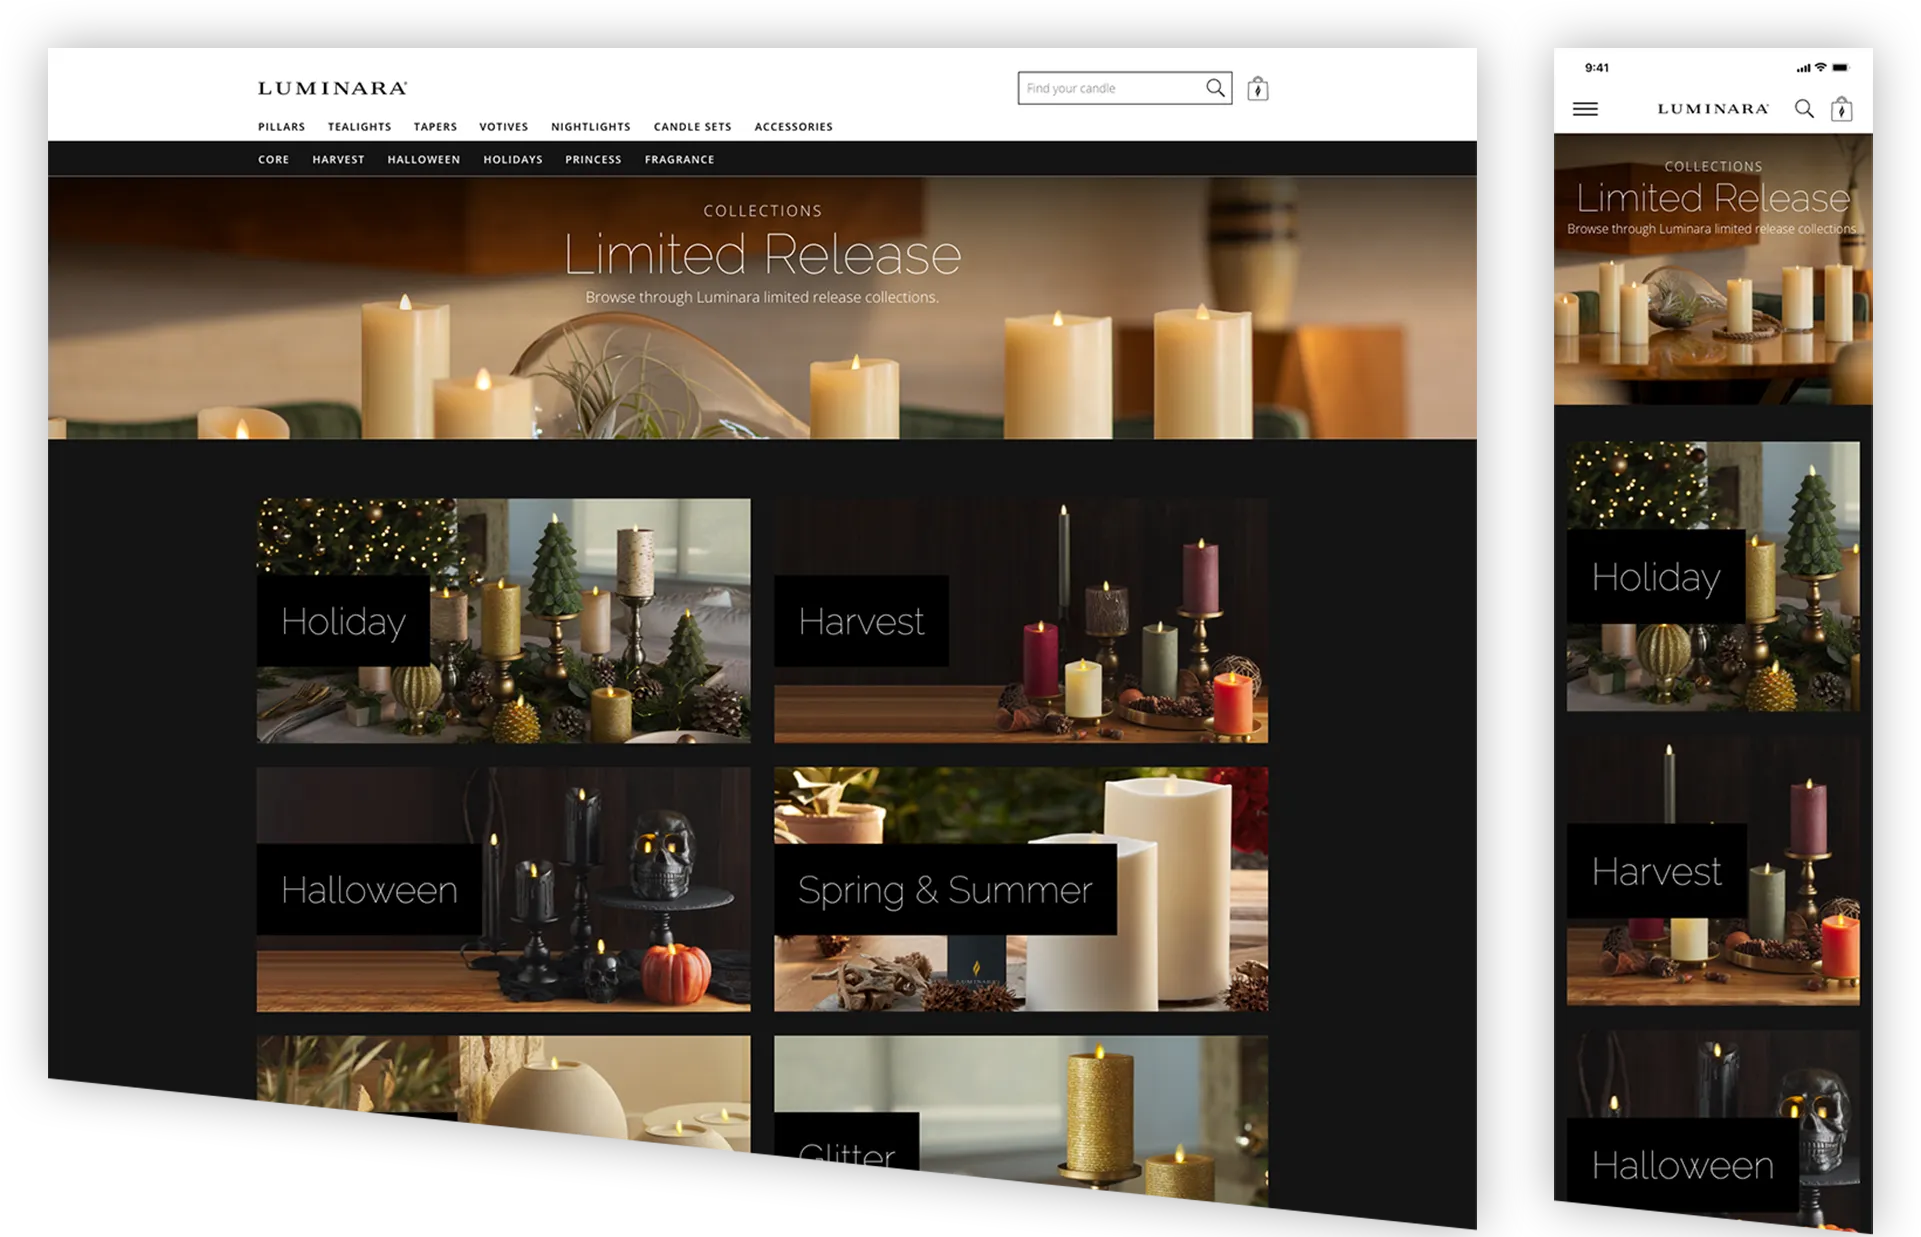Click the COLLECTIONS label on mobile banner
Viewport: 1921px width, 1237px height.
coord(1713,166)
